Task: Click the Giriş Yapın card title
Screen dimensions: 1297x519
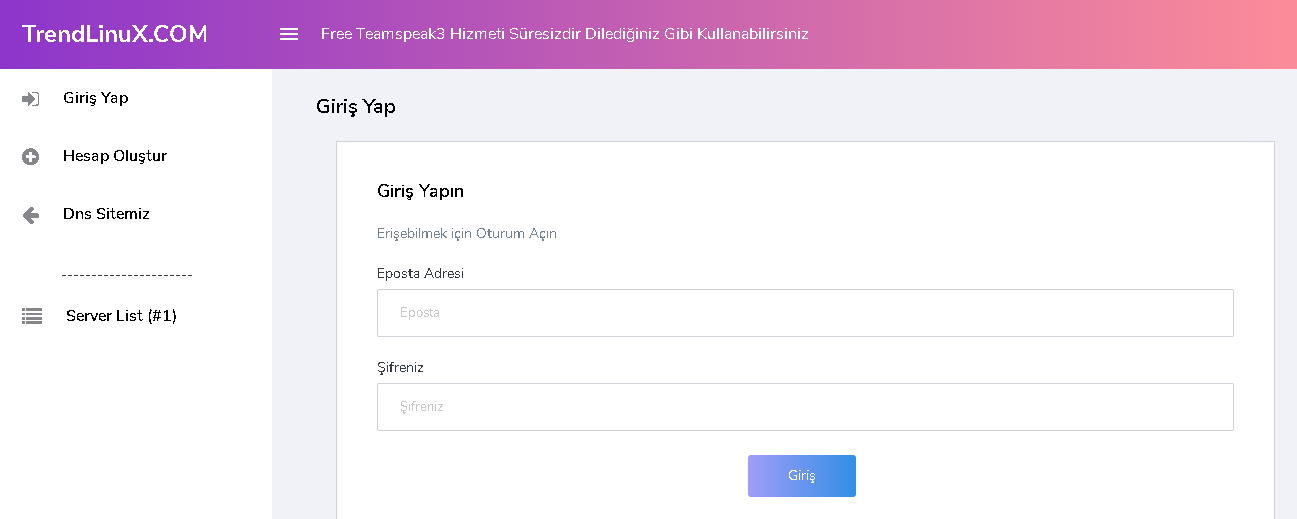Action: tap(420, 191)
